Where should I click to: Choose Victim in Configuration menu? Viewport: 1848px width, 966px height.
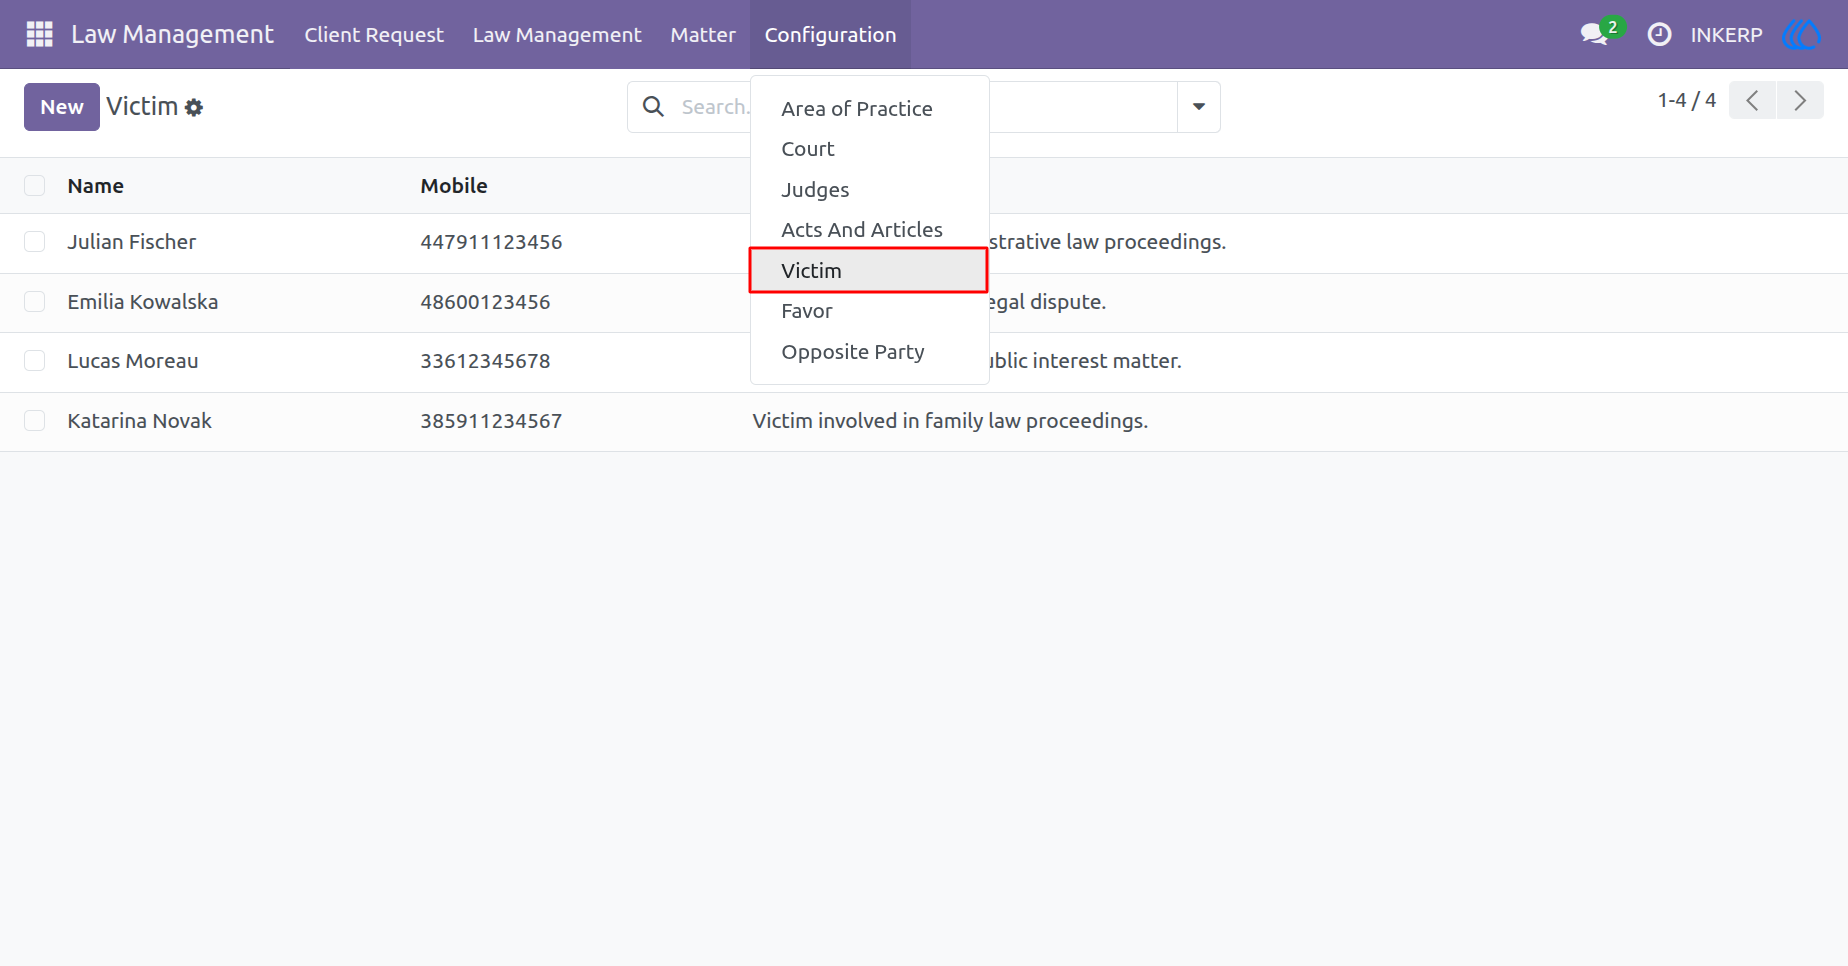[869, 271]
